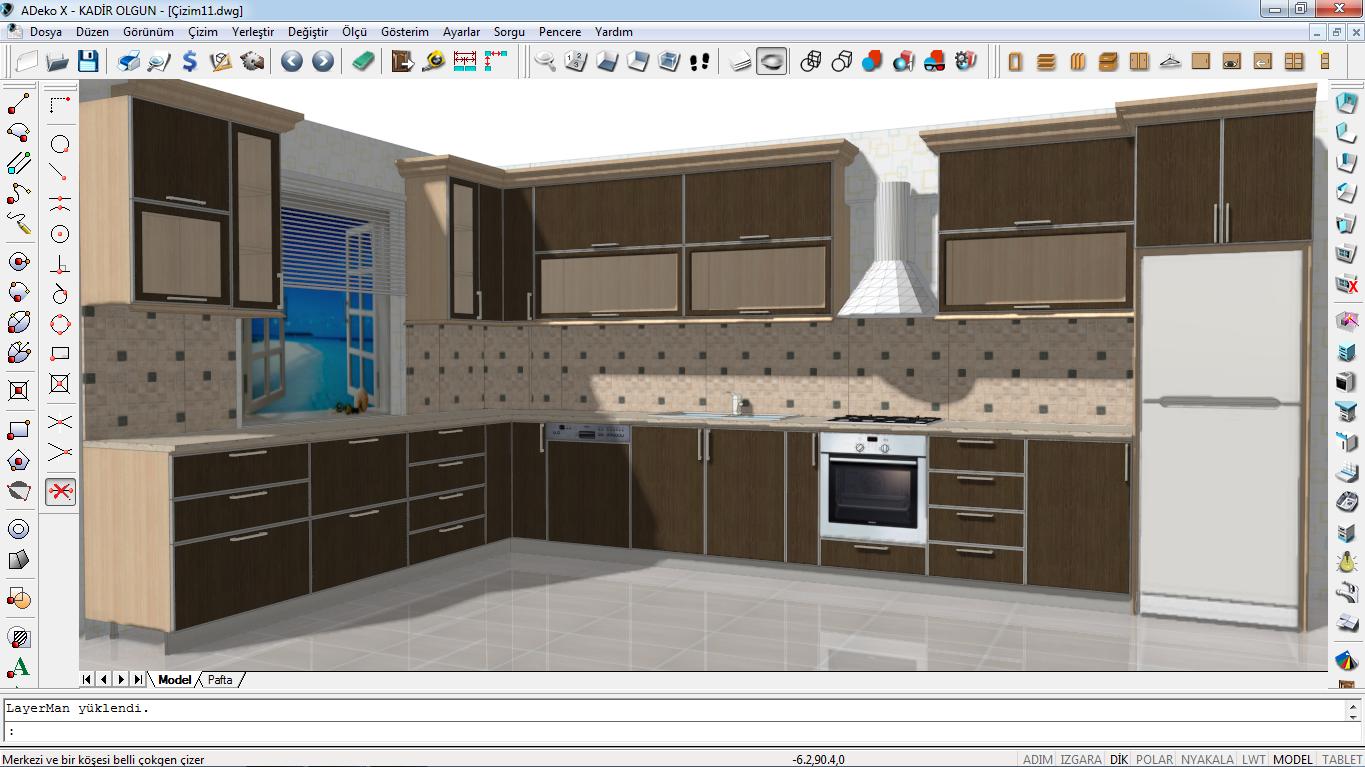Click the multicolor umbrella icon in right toolbar
The height and width of the screenshot is (767, 1365).
pyautogui.click(x=1347, y=661)
